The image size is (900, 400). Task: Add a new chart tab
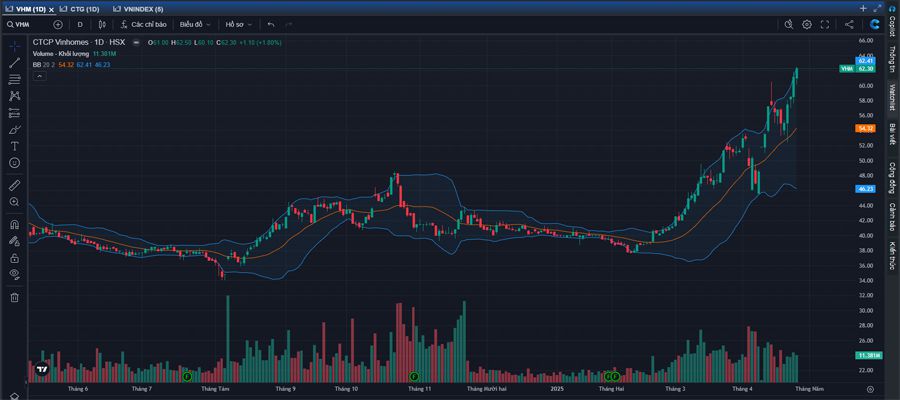(863, 8)
